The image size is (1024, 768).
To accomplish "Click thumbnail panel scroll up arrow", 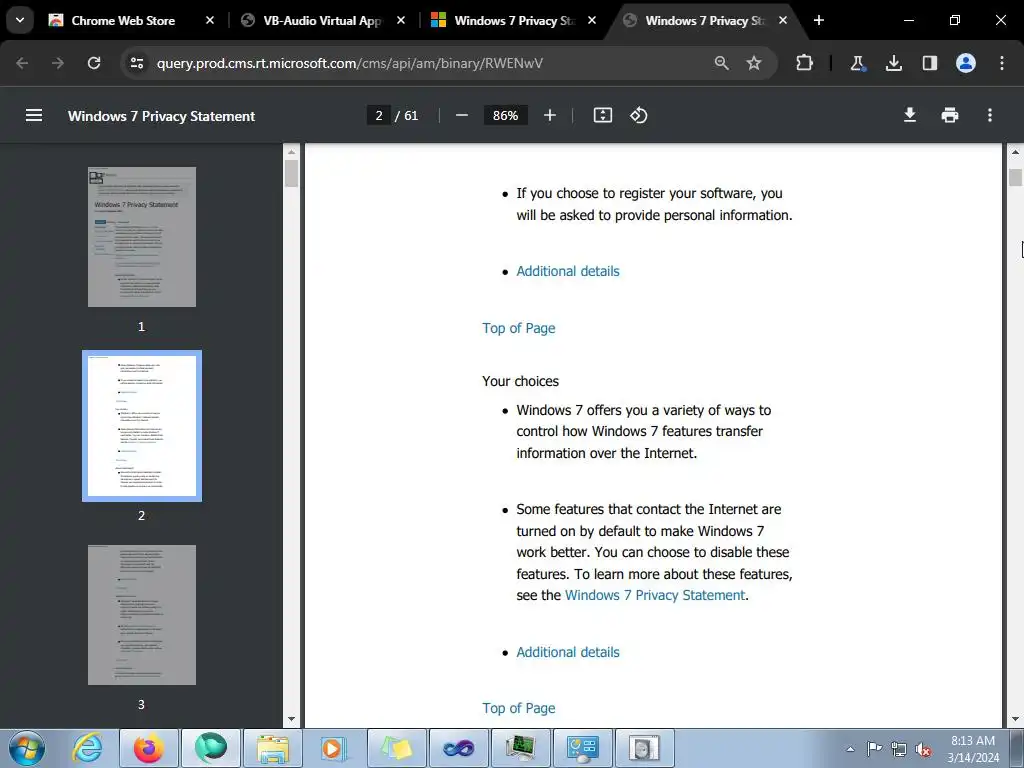I will pos(291,152).
